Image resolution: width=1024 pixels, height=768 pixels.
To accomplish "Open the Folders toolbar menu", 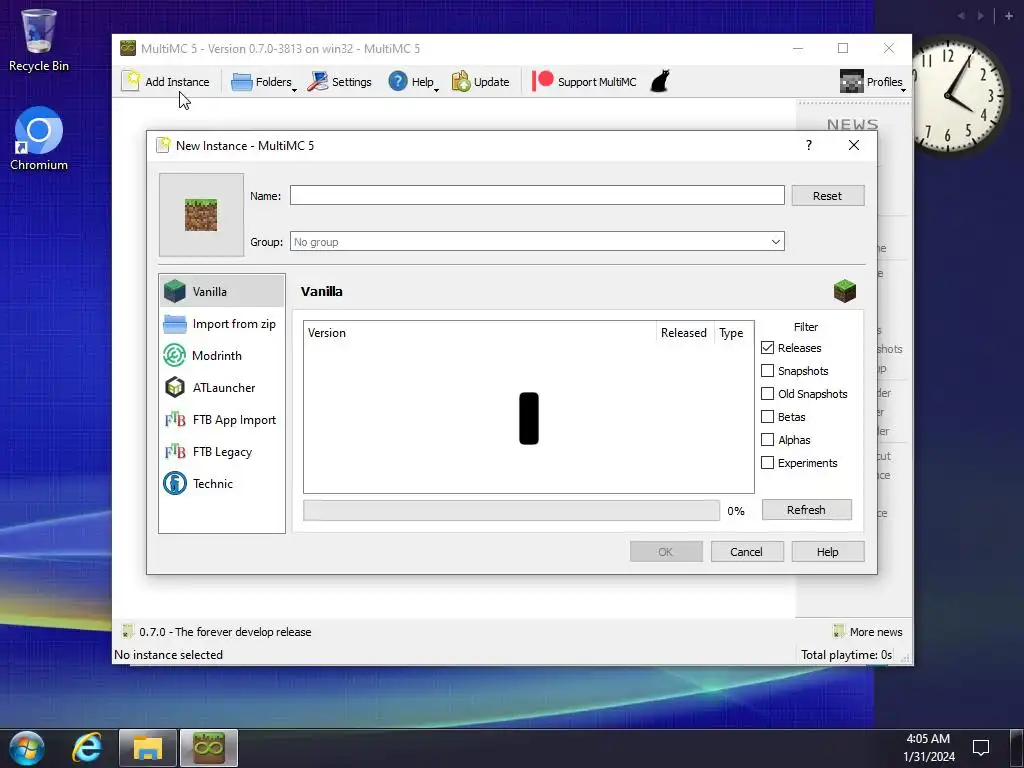I will [x=263, y=82].
